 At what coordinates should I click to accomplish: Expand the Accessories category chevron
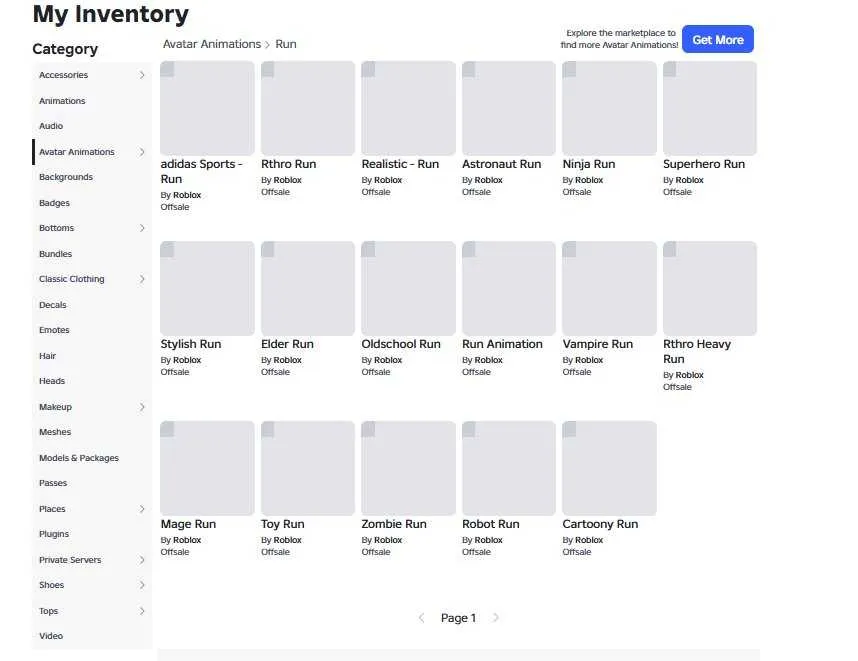[x=142, y=75]
